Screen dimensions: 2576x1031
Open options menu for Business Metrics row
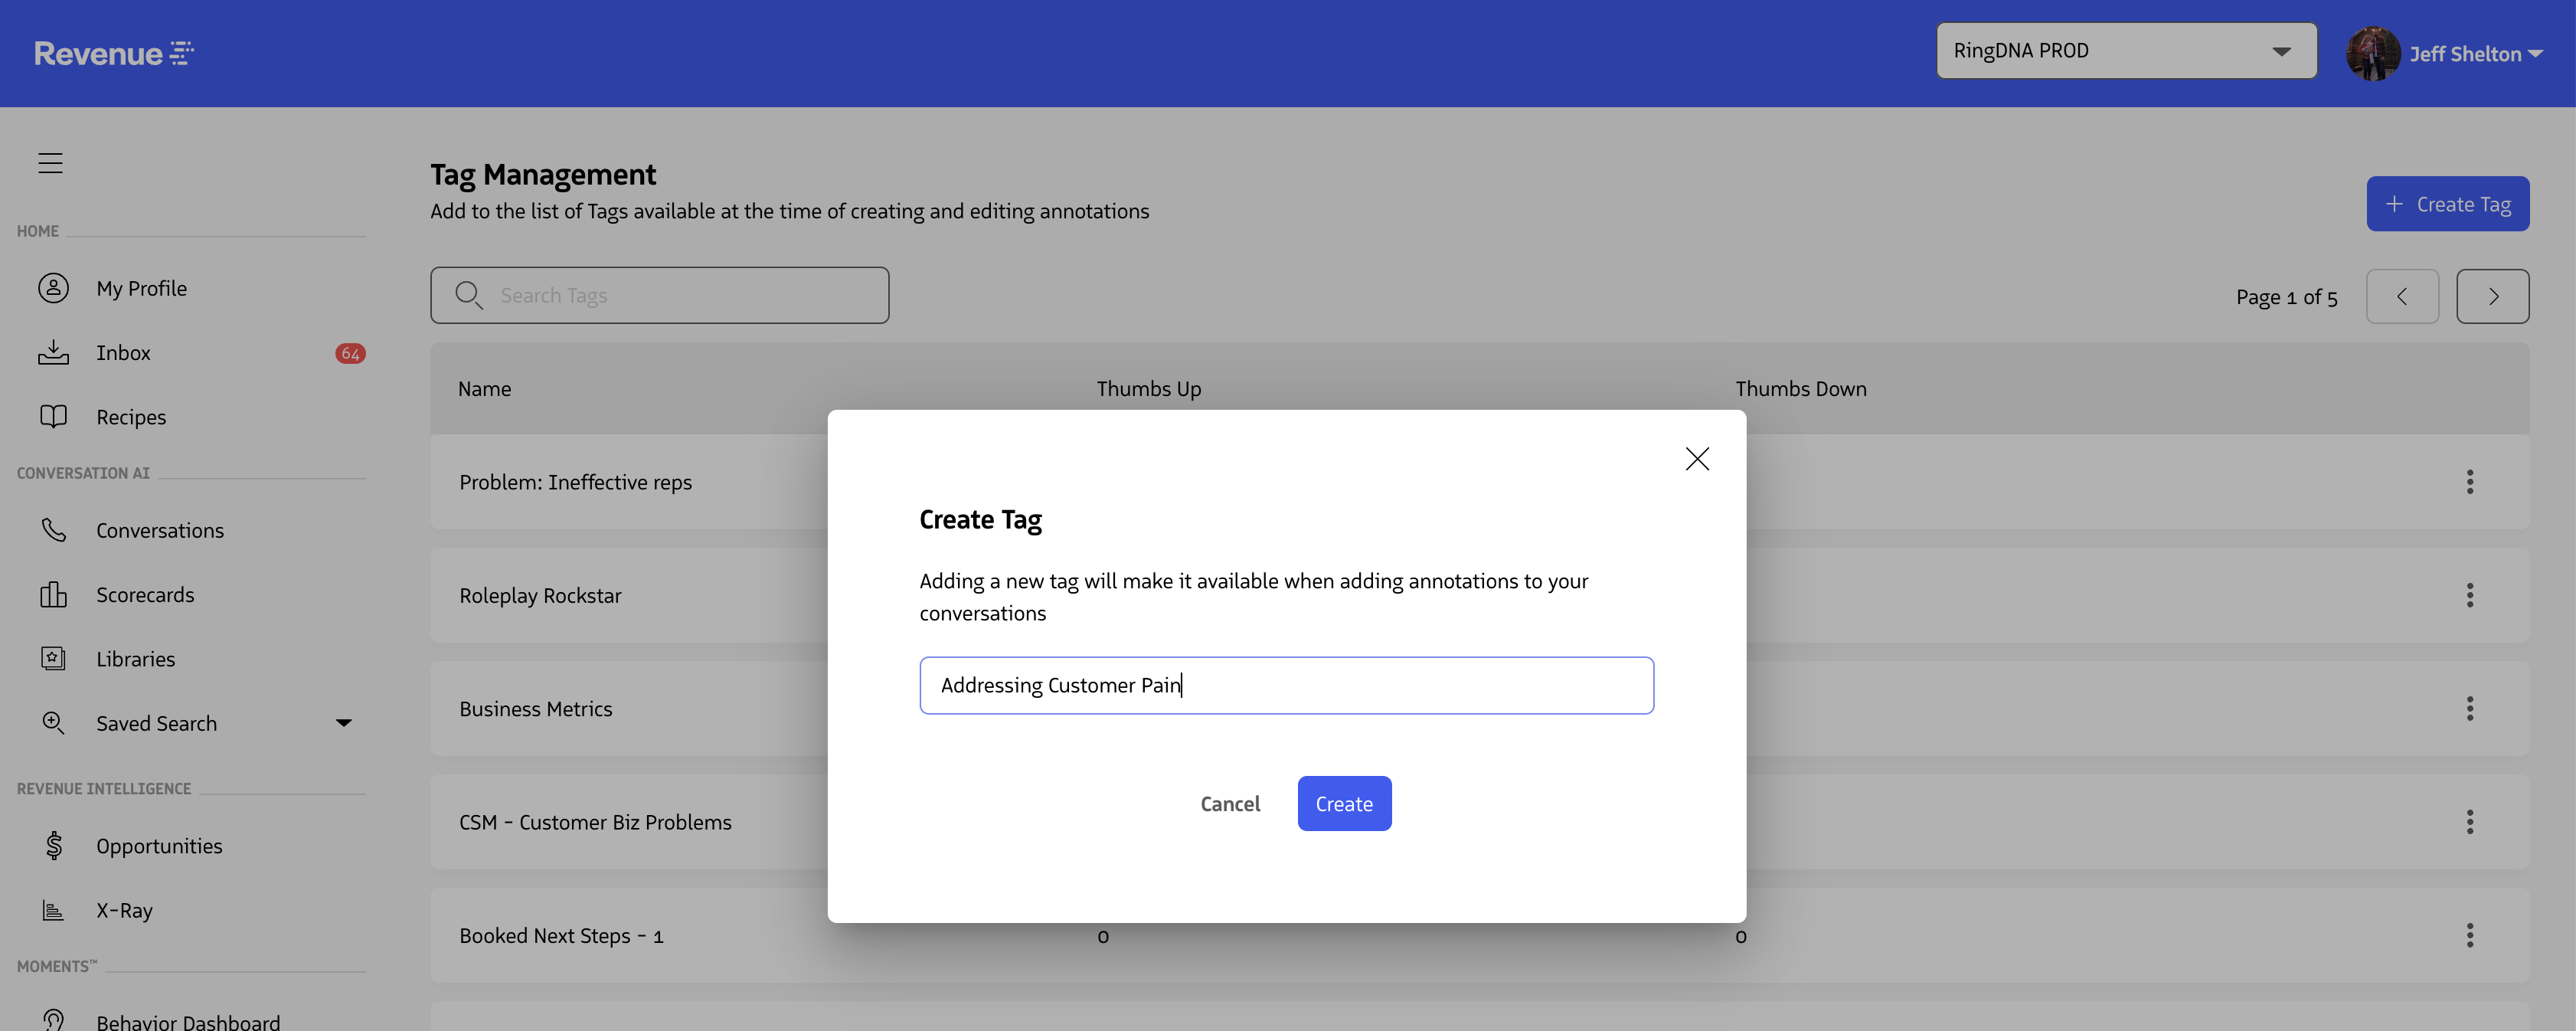[2469, 708]
